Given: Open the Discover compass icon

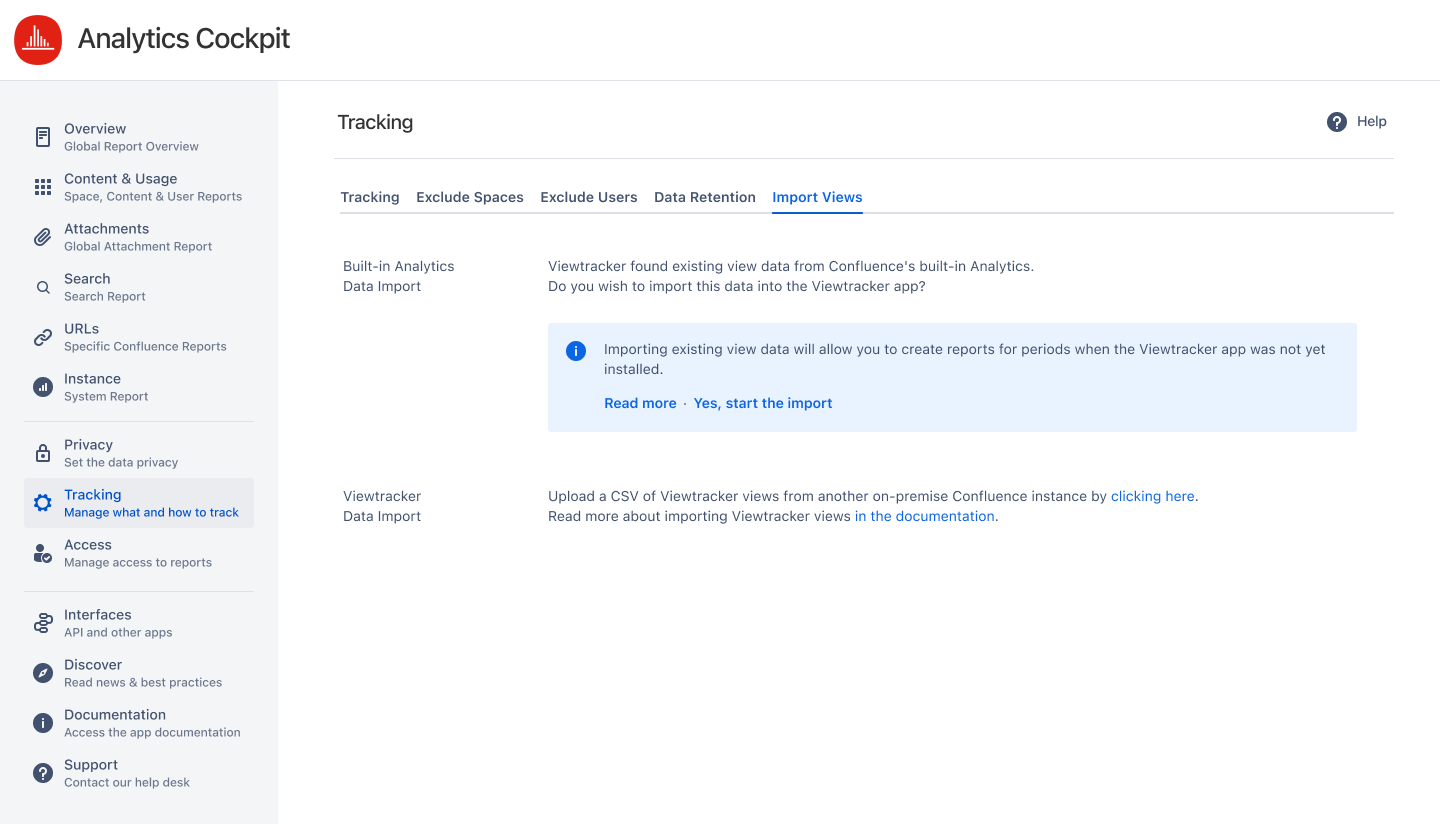Looking at the screenshot, I should coord(43,672).
